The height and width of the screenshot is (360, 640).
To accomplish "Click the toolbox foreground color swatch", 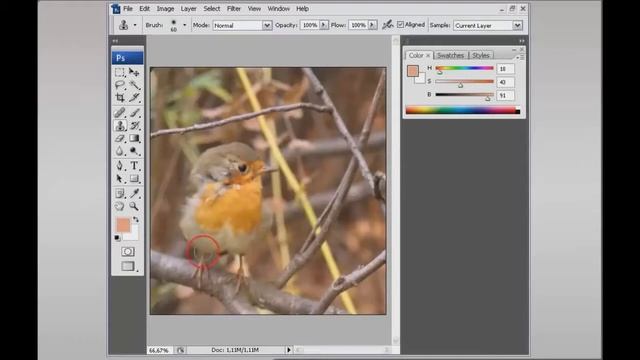I will tap(122, 225).
